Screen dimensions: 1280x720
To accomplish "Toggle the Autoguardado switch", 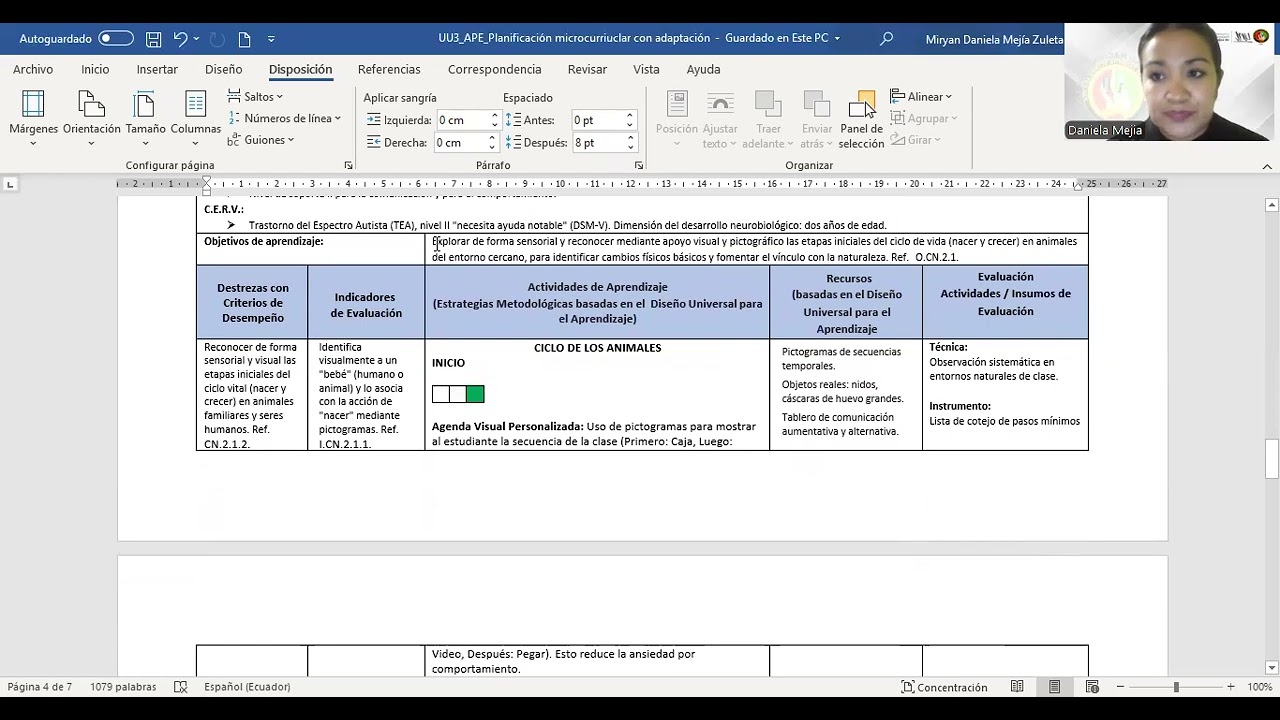I will pos(115,38).
